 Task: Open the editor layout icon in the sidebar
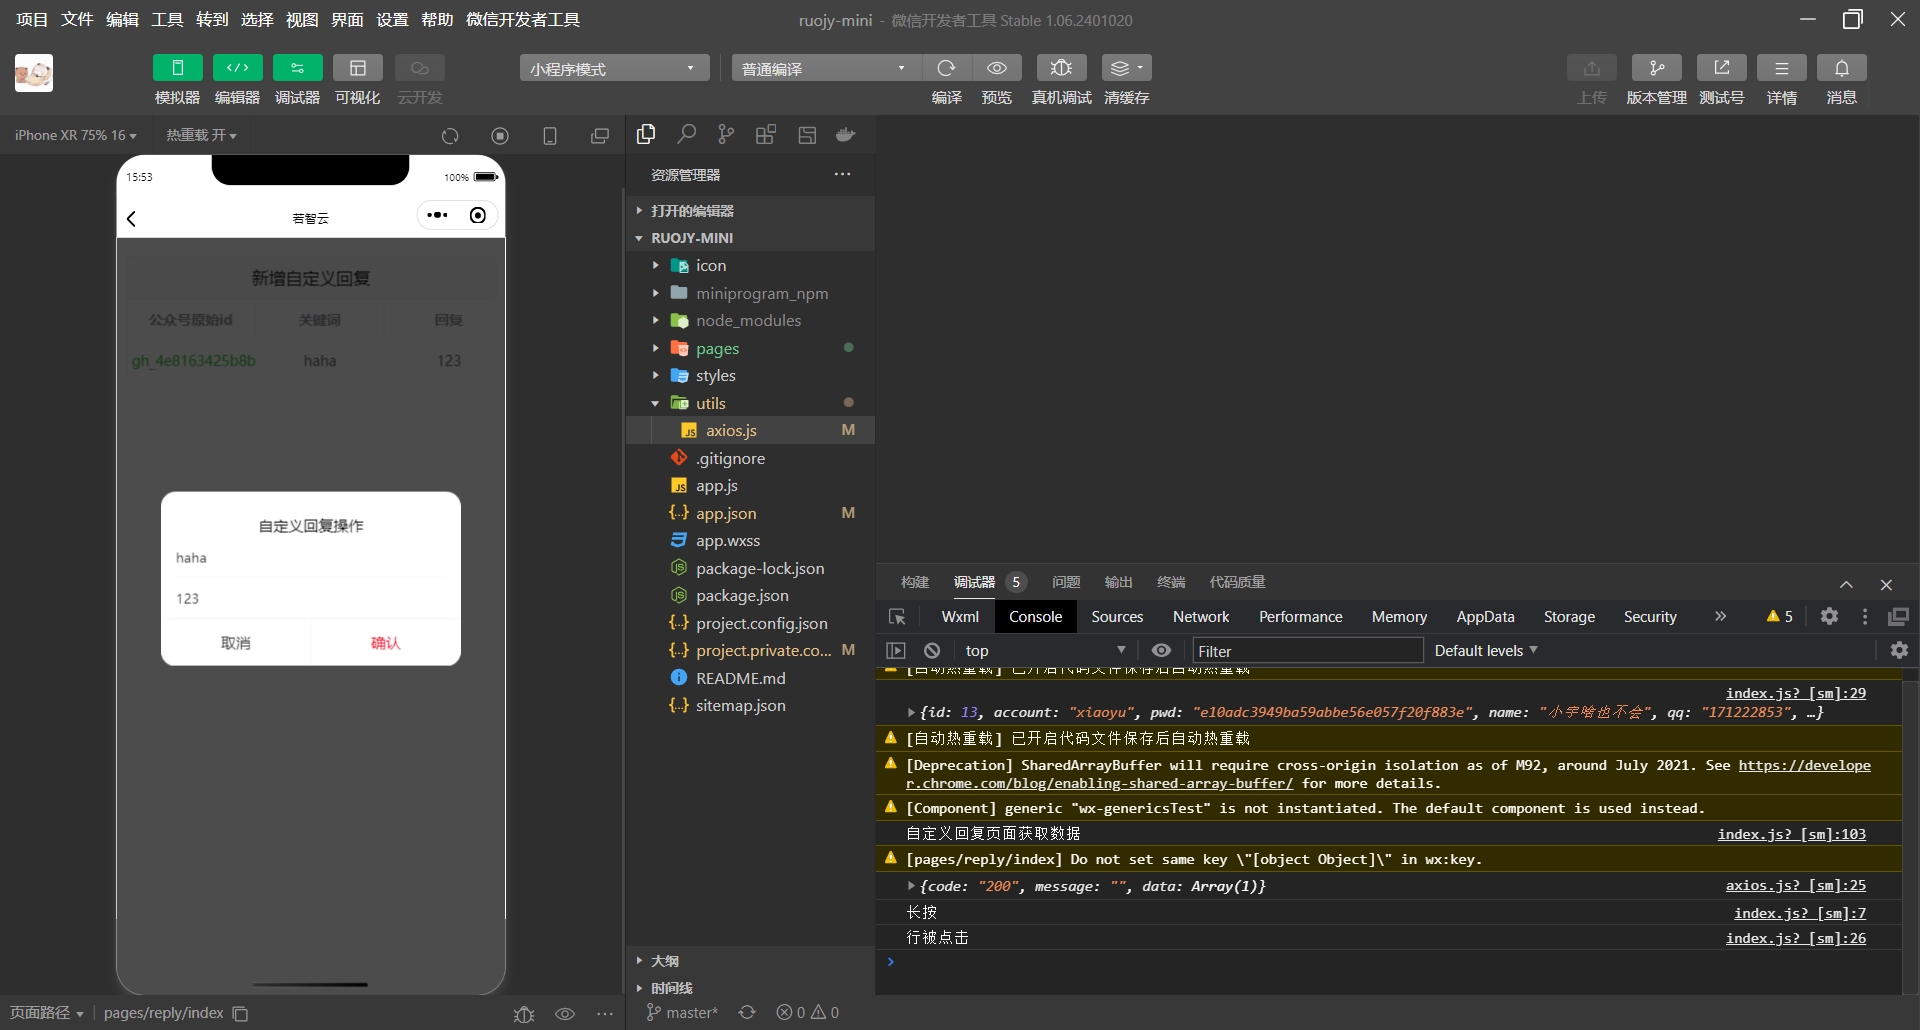pyautogui.click(x=807, y=134)
